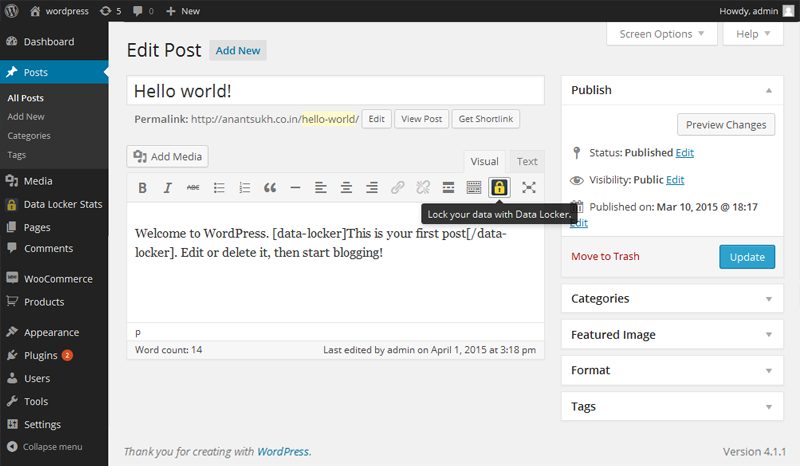The height and width of the screenshot is (466, 800).
Task: Open the Tags submenu in sidebar
Action: coord(17,155)
